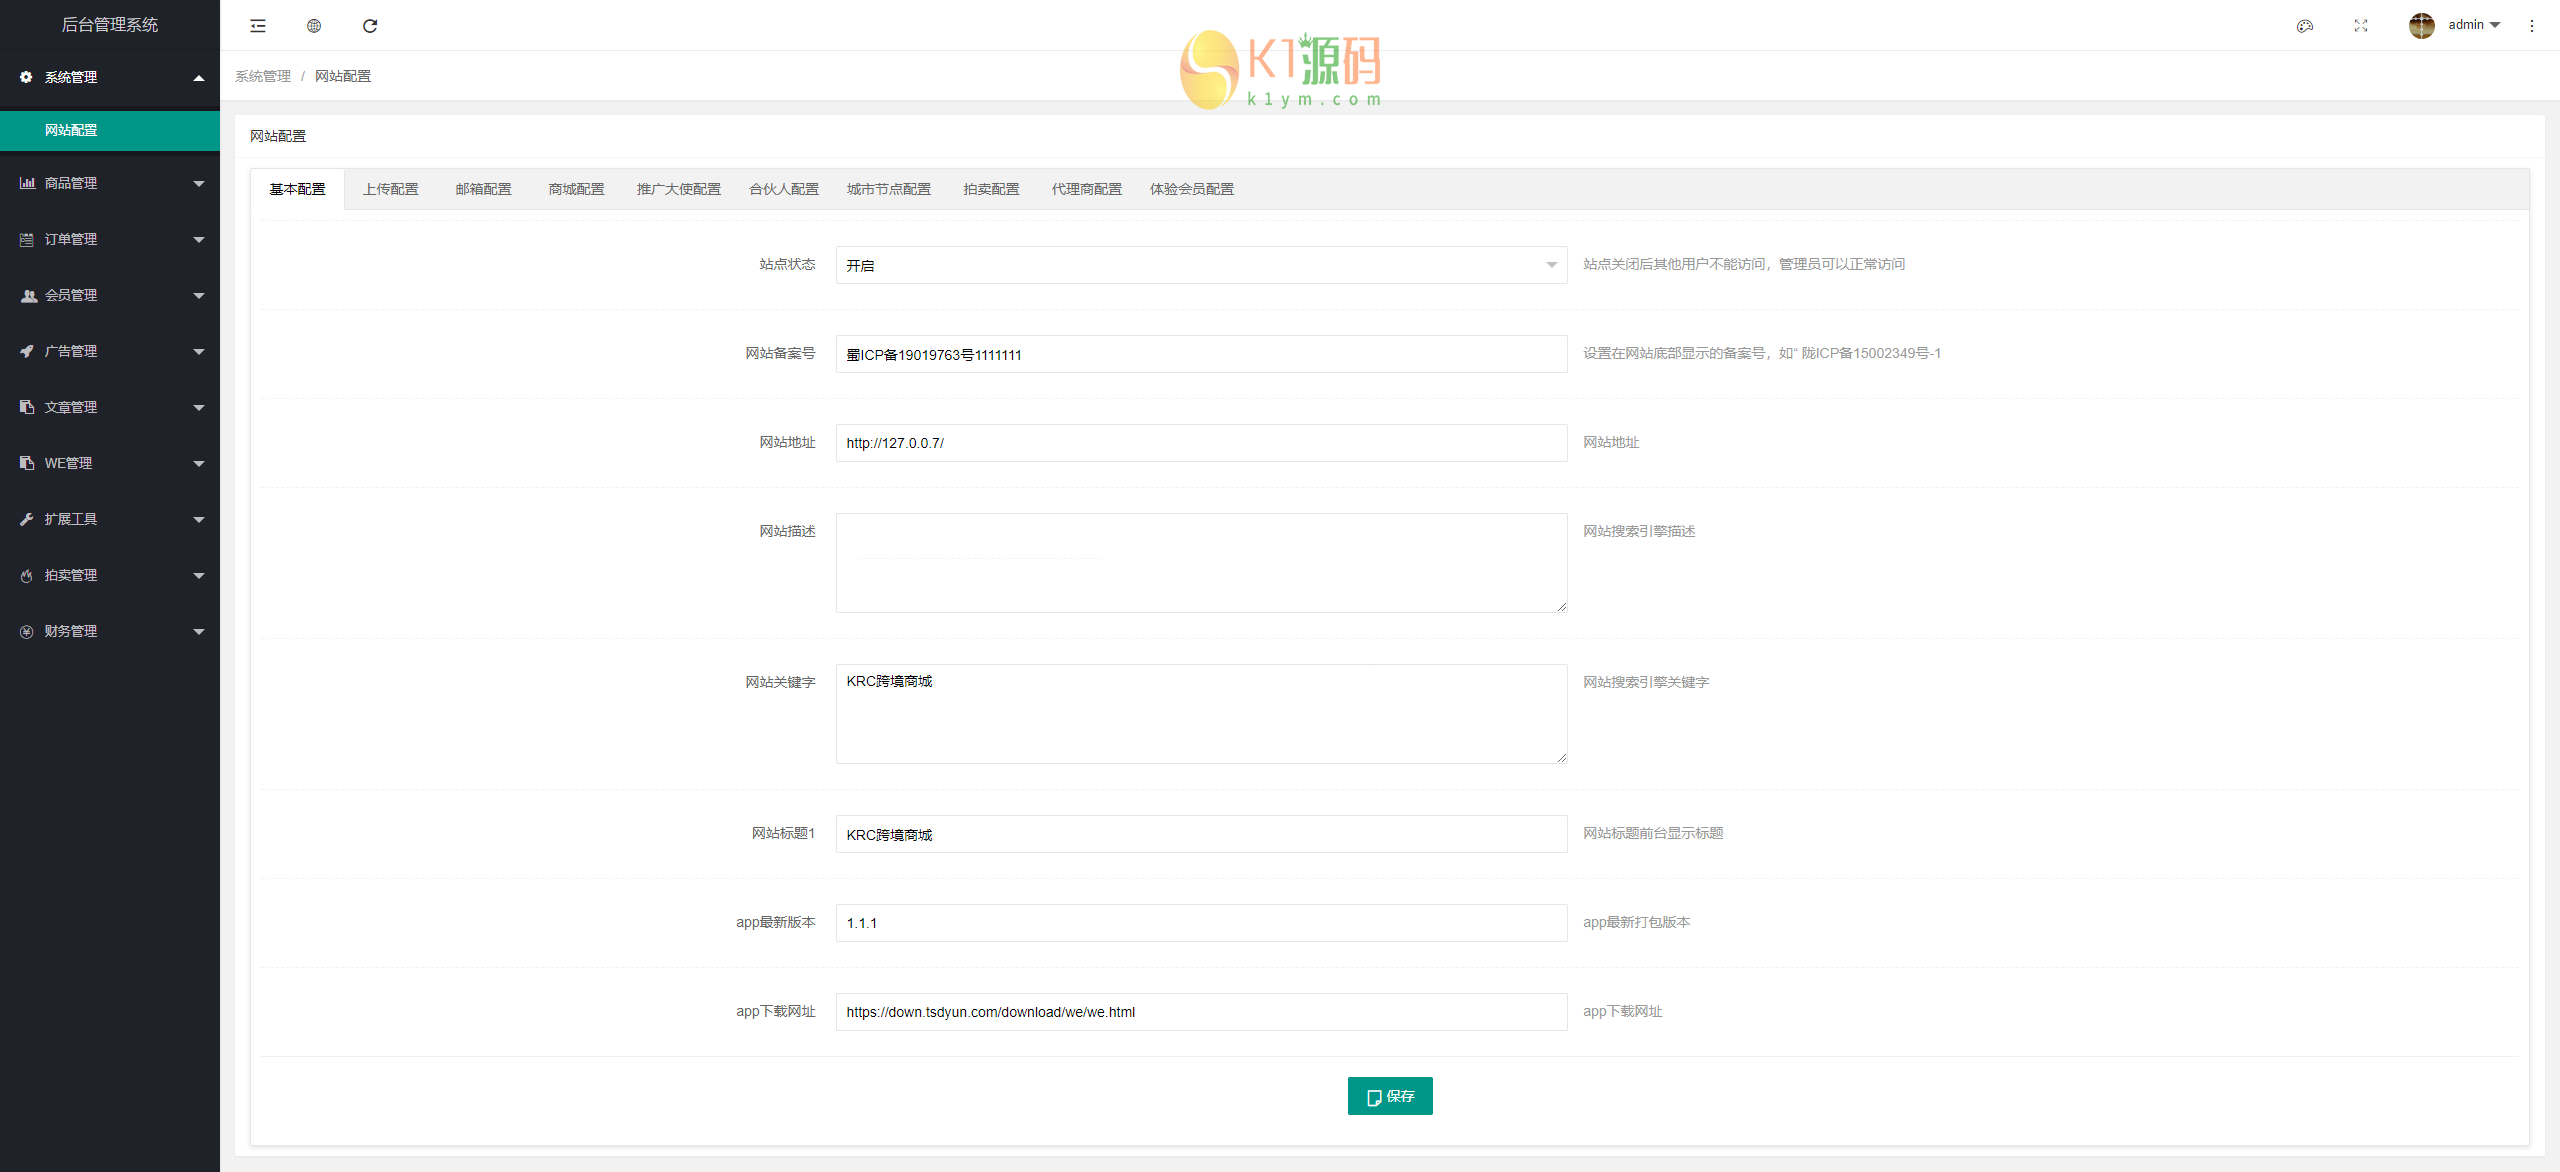This screenshot has height=1172, width=2560.
Task: Click the 网站地址 input field
Action: point(1200,443)
